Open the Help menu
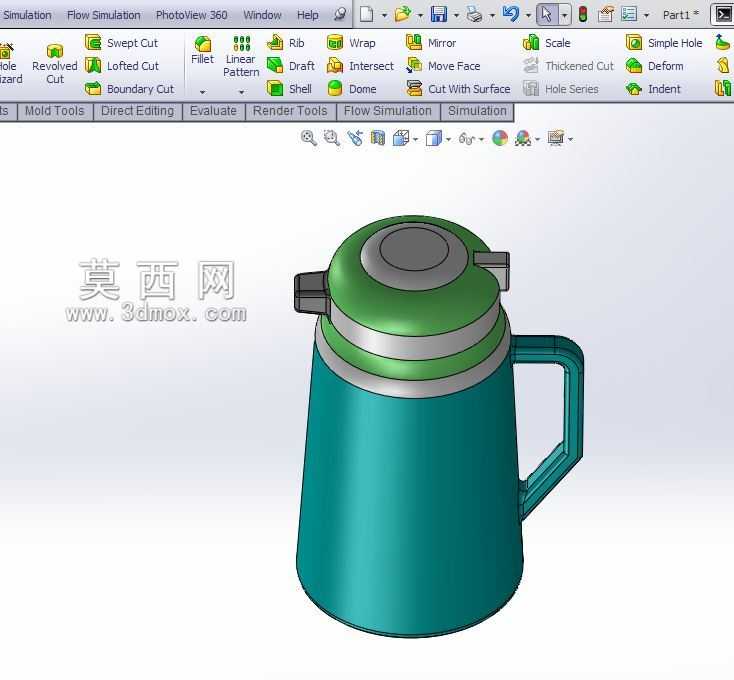 click(x=308, y=15)
